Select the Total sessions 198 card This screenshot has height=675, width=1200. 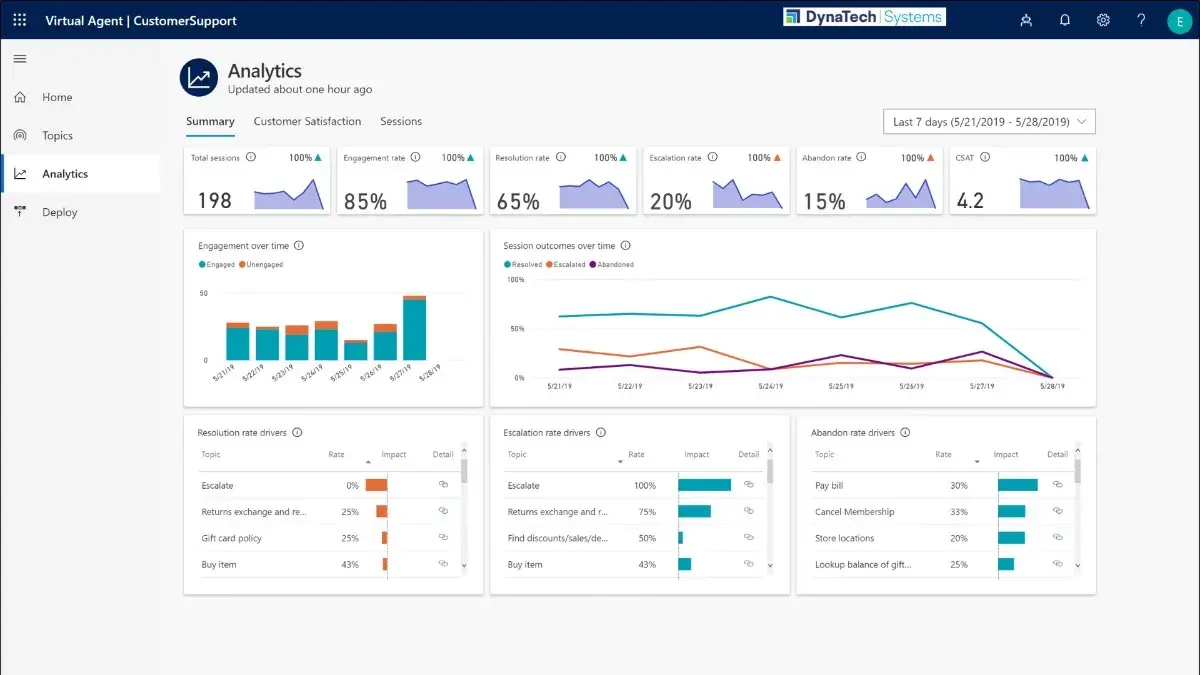pos(258,180)
